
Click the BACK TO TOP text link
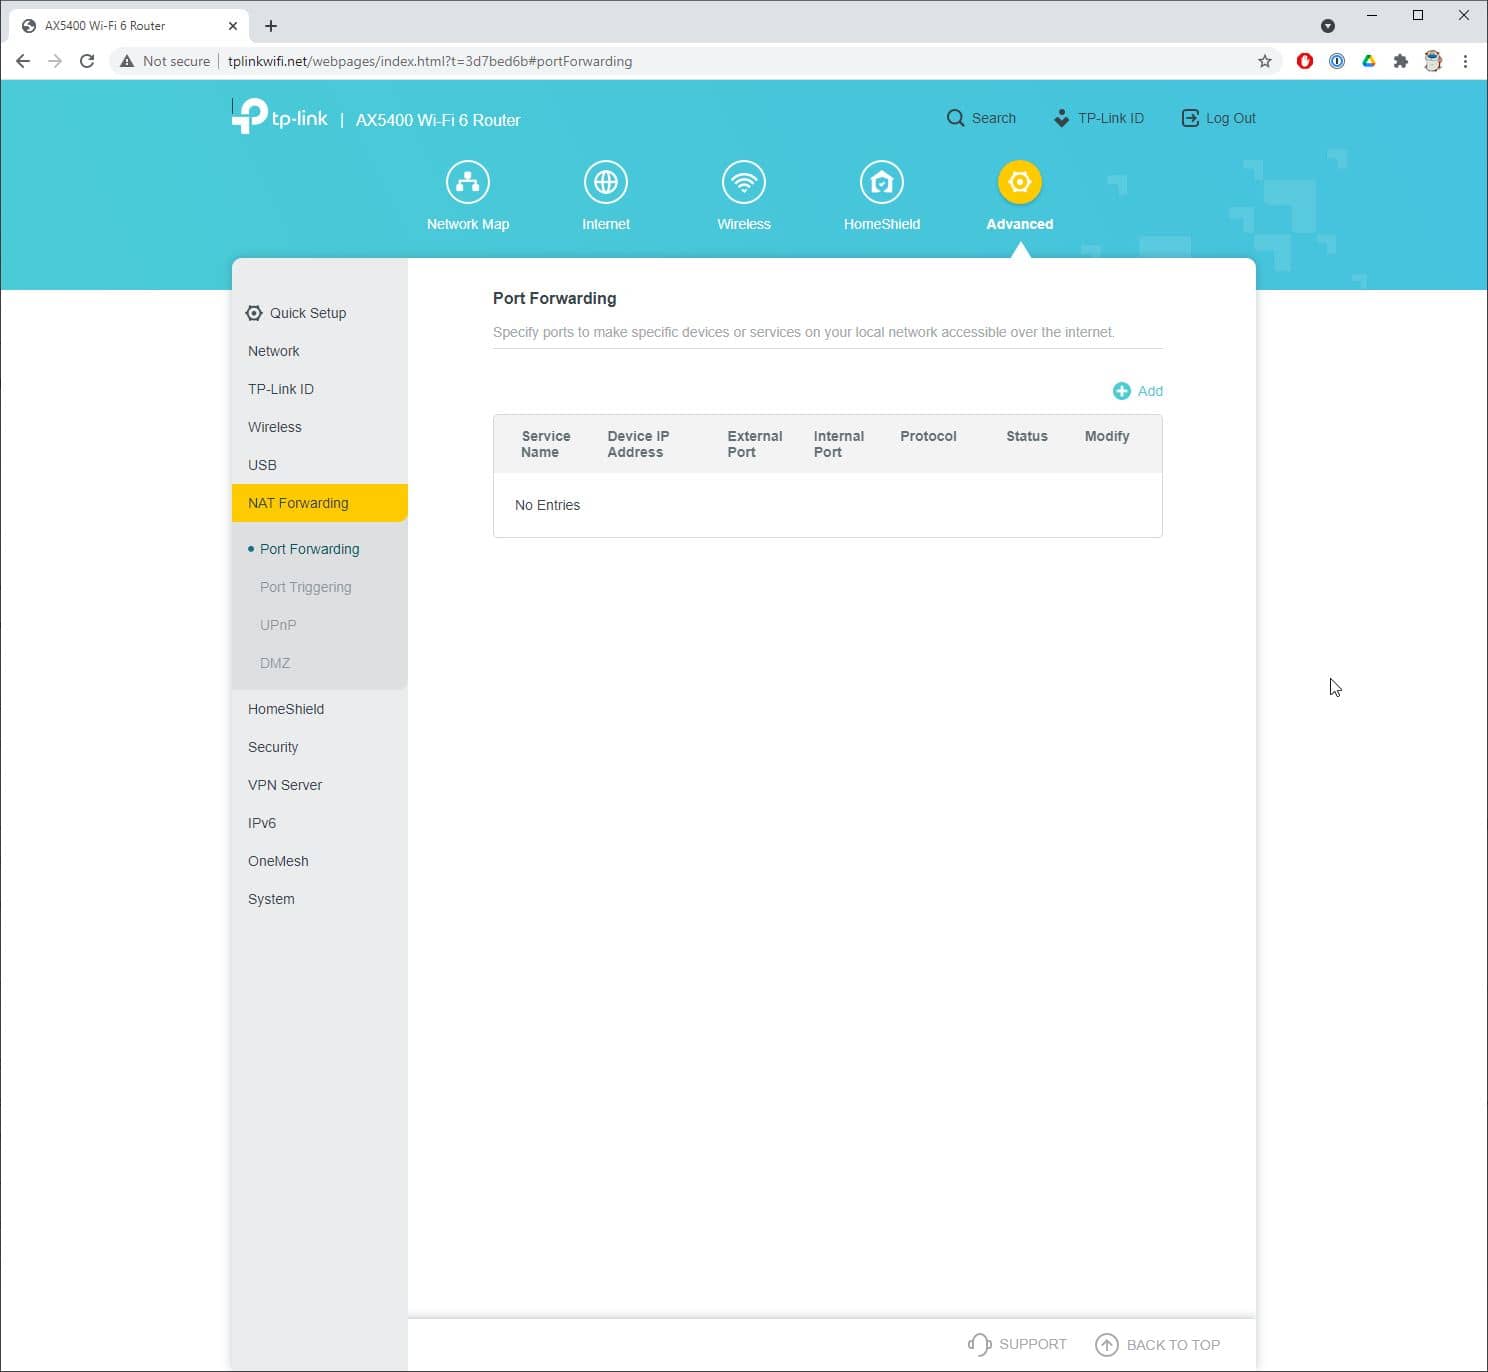(1173, 1345)
